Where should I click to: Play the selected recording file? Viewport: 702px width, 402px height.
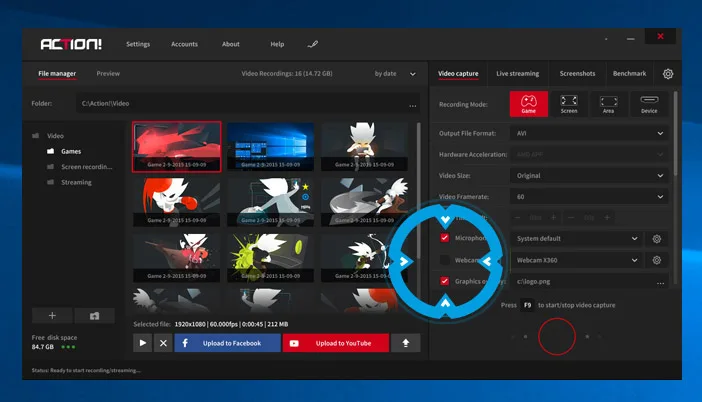(x=143, y=343)
